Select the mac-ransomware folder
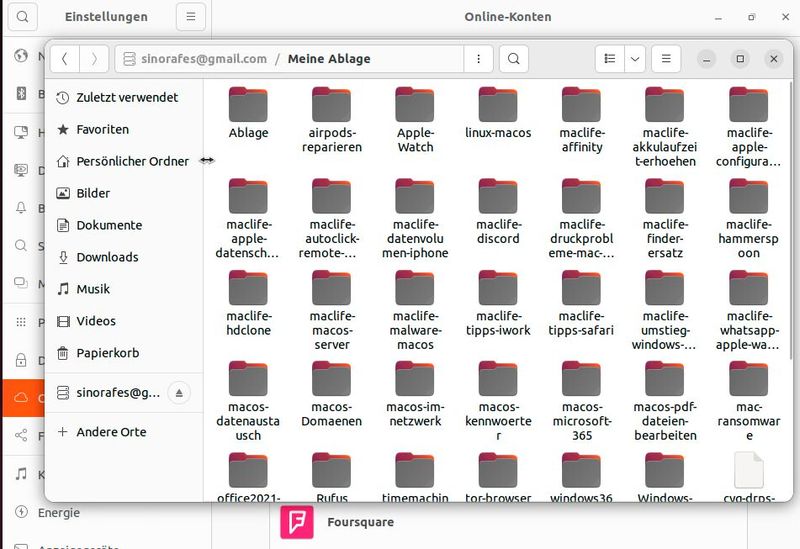 tap(748, 401)
